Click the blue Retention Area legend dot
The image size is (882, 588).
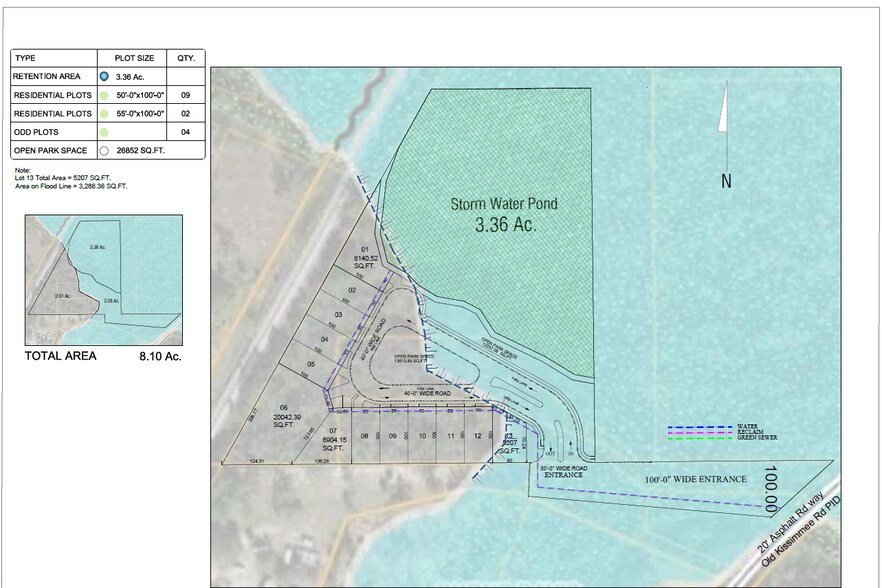104,77
